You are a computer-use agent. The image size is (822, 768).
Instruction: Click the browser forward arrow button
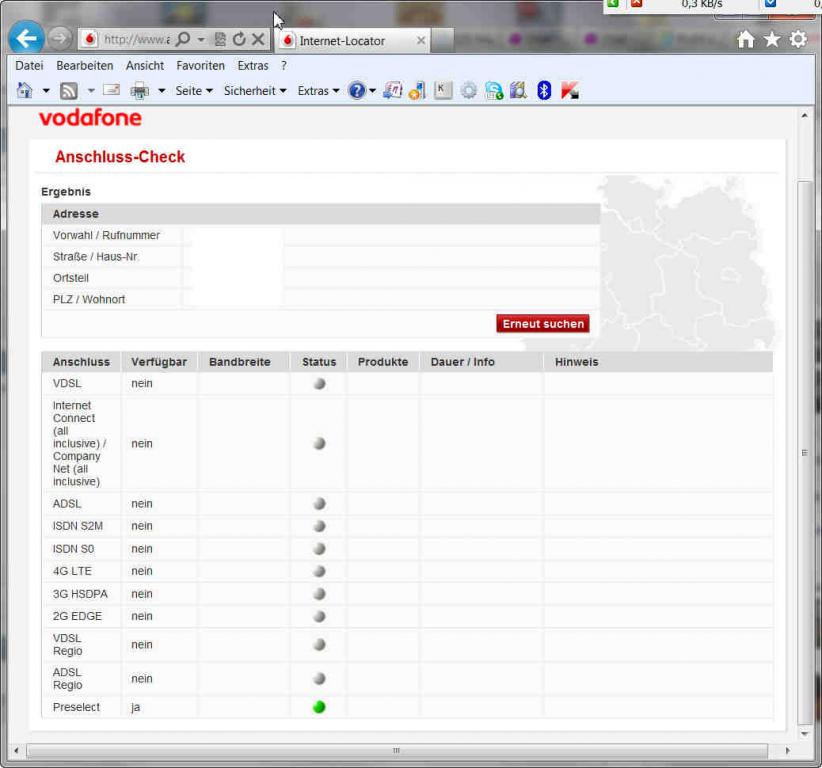(x=59, y=38)
